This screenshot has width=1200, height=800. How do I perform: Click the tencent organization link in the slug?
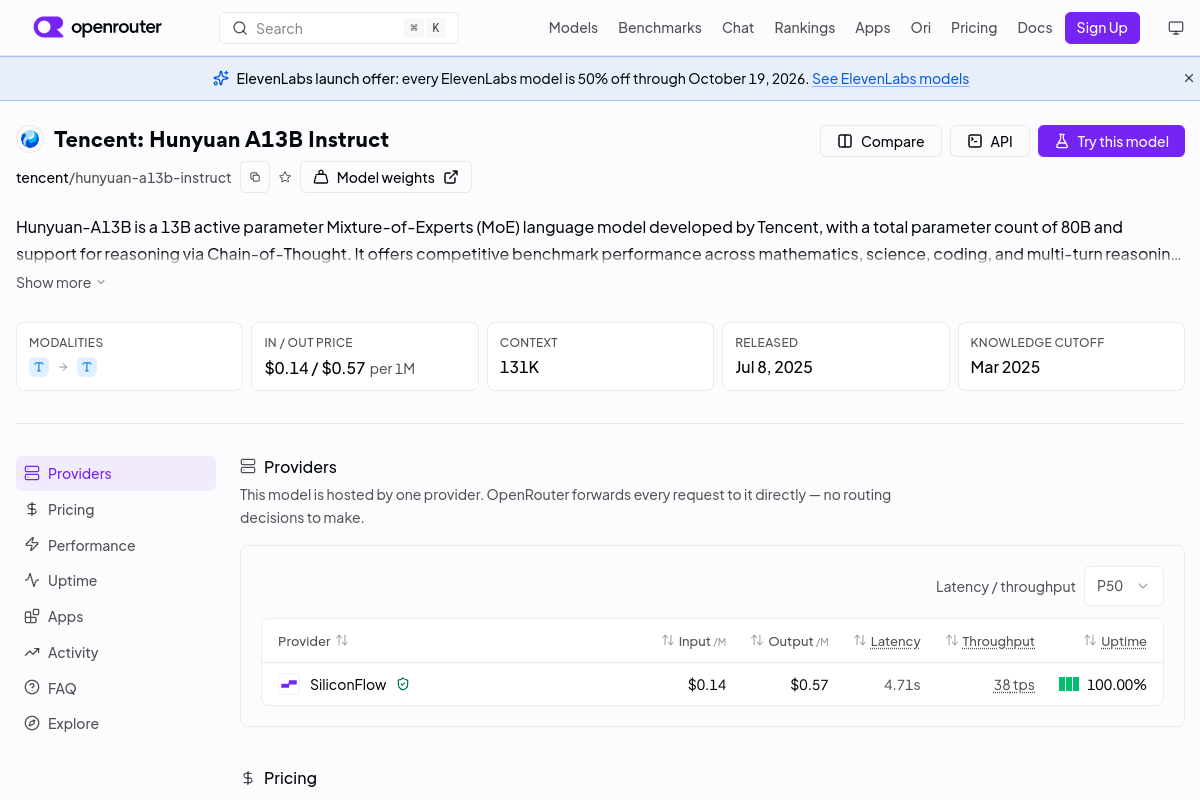(42, 178)
